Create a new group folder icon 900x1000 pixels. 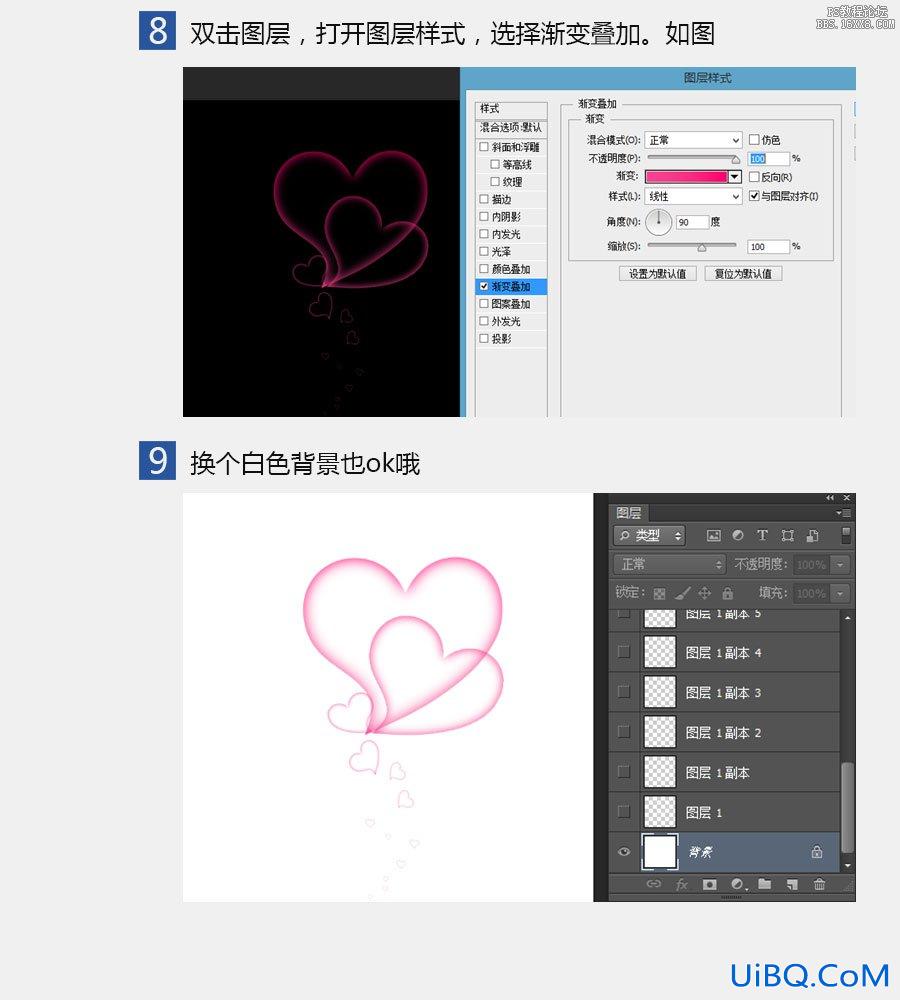click(765, 883)
